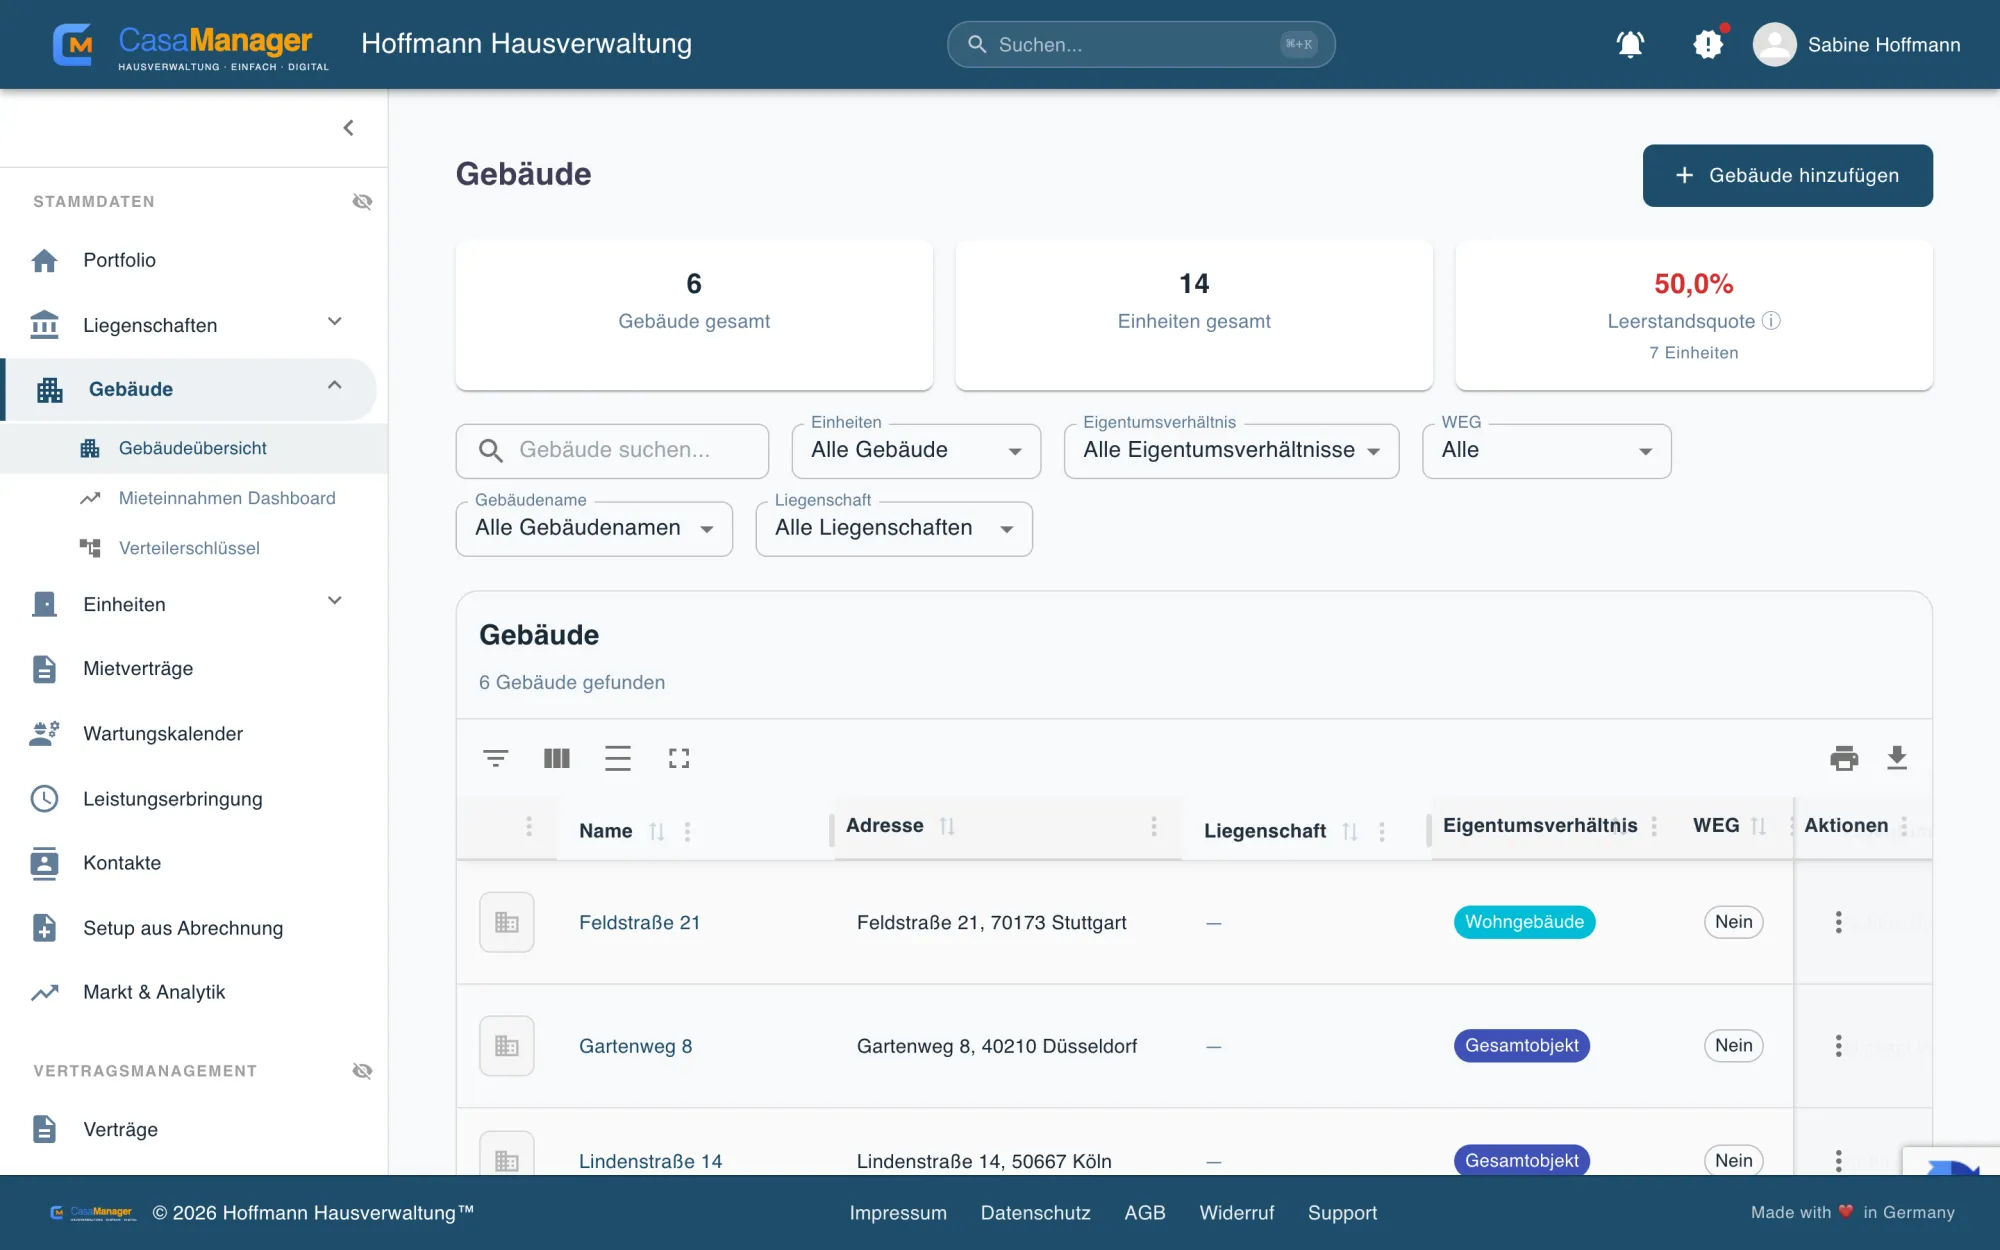
Task: Toggle table fullscreen icon
Action: point(679,758)
